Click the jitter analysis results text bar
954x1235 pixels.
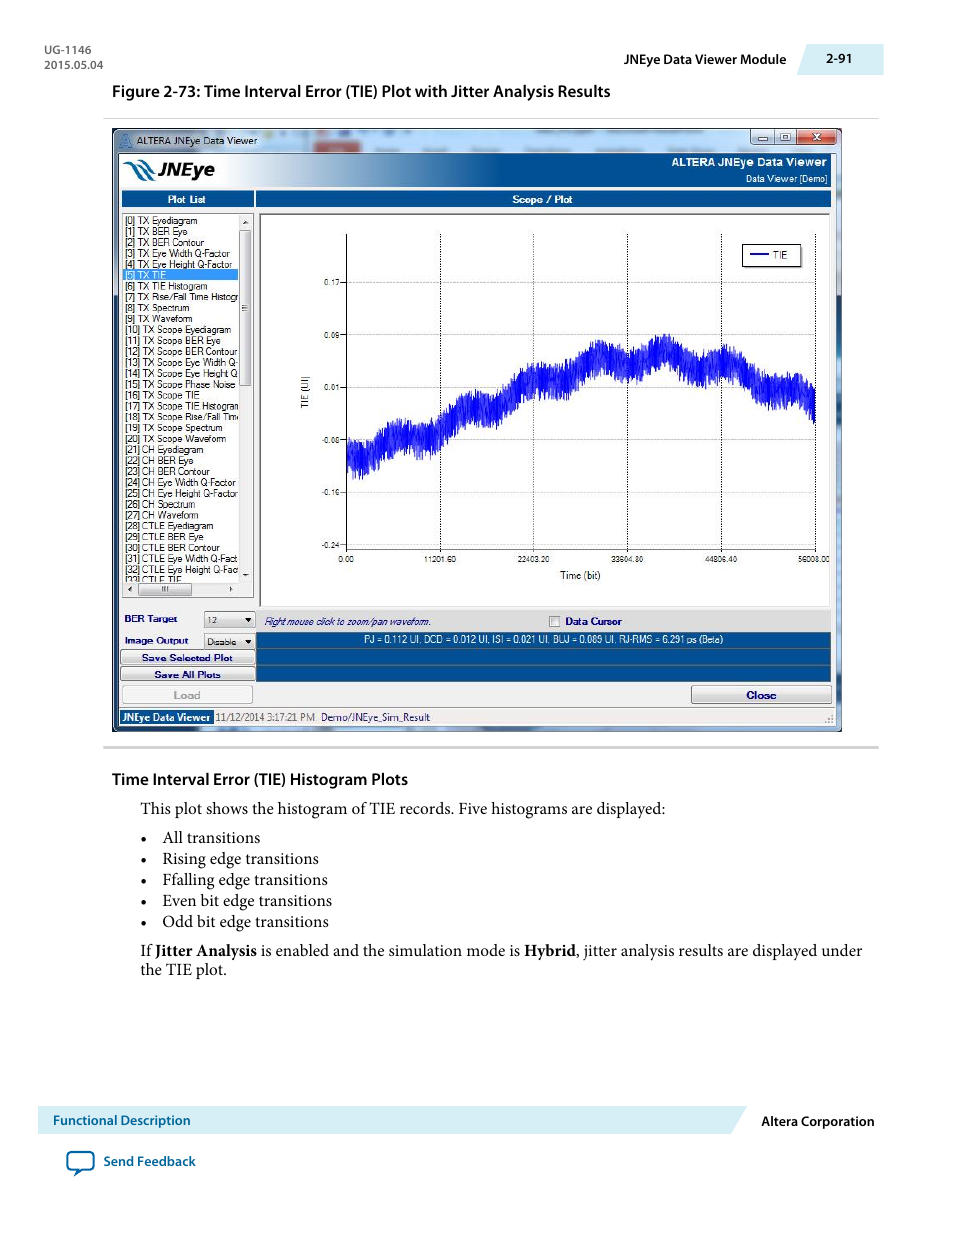tap(543, 640)
